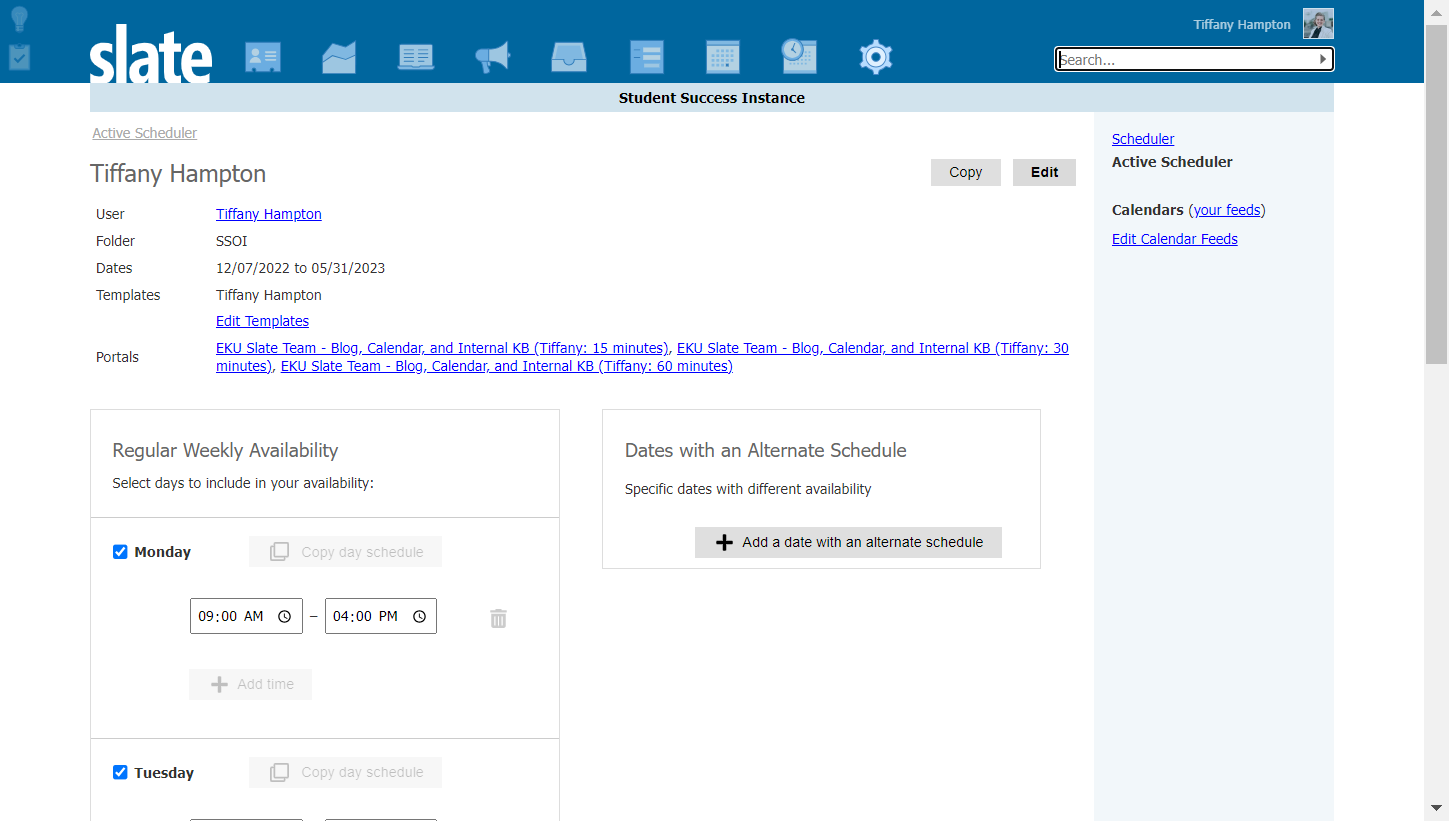Image resolution: width=1449 pixels, height=821 pixels.
Task: Open the Scheduler sidebar link
Action: (x=1143, y=139)
